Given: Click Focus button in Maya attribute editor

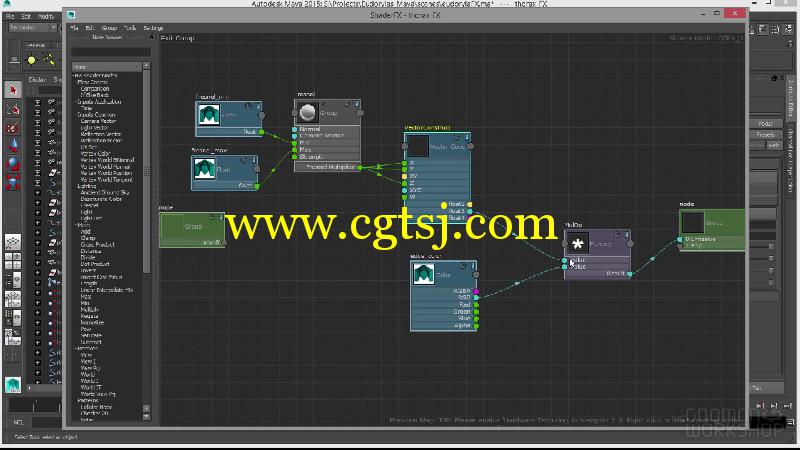Looking at the screenshot, I should tap(765, 123).
